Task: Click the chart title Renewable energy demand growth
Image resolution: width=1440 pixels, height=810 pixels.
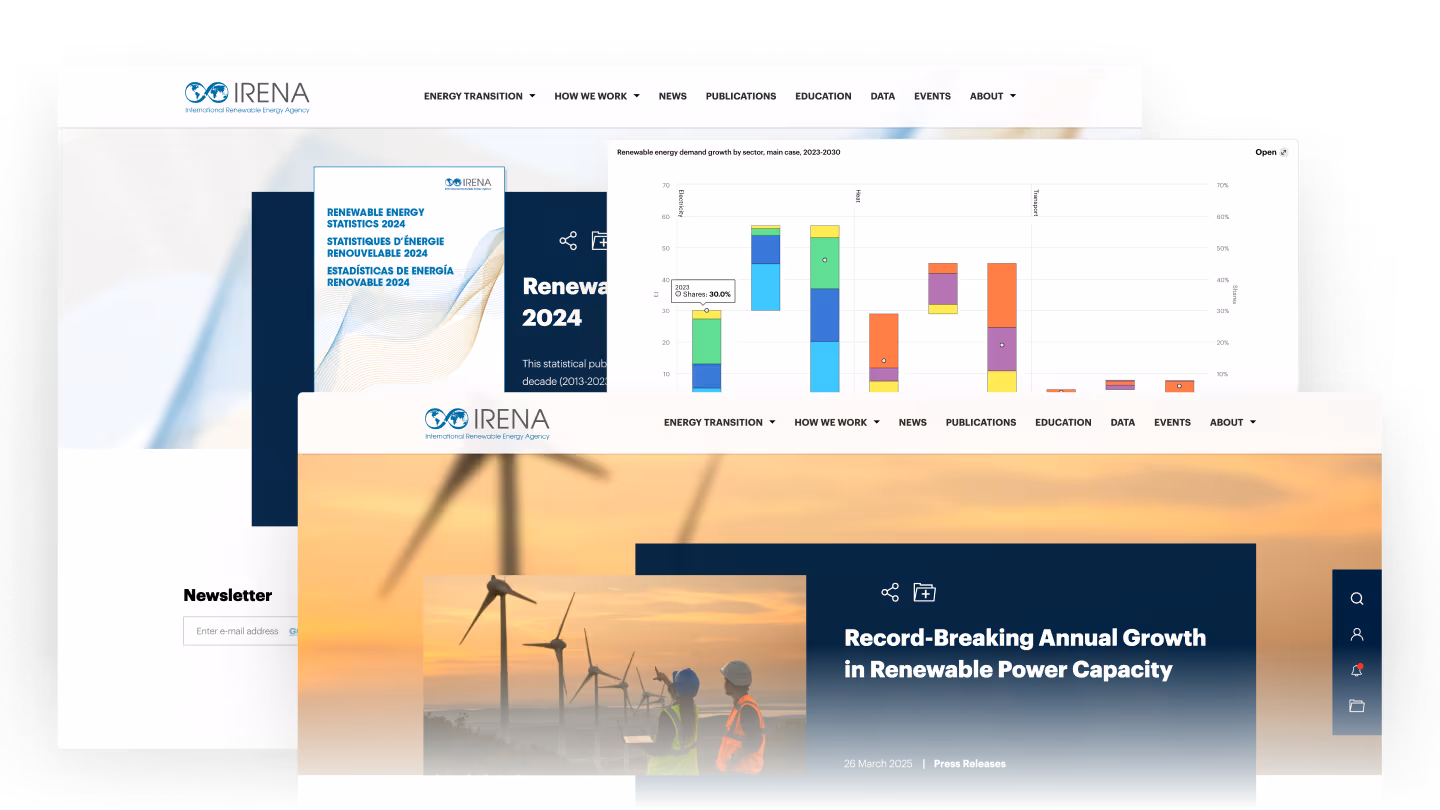Action: click(x=727, y=153)
